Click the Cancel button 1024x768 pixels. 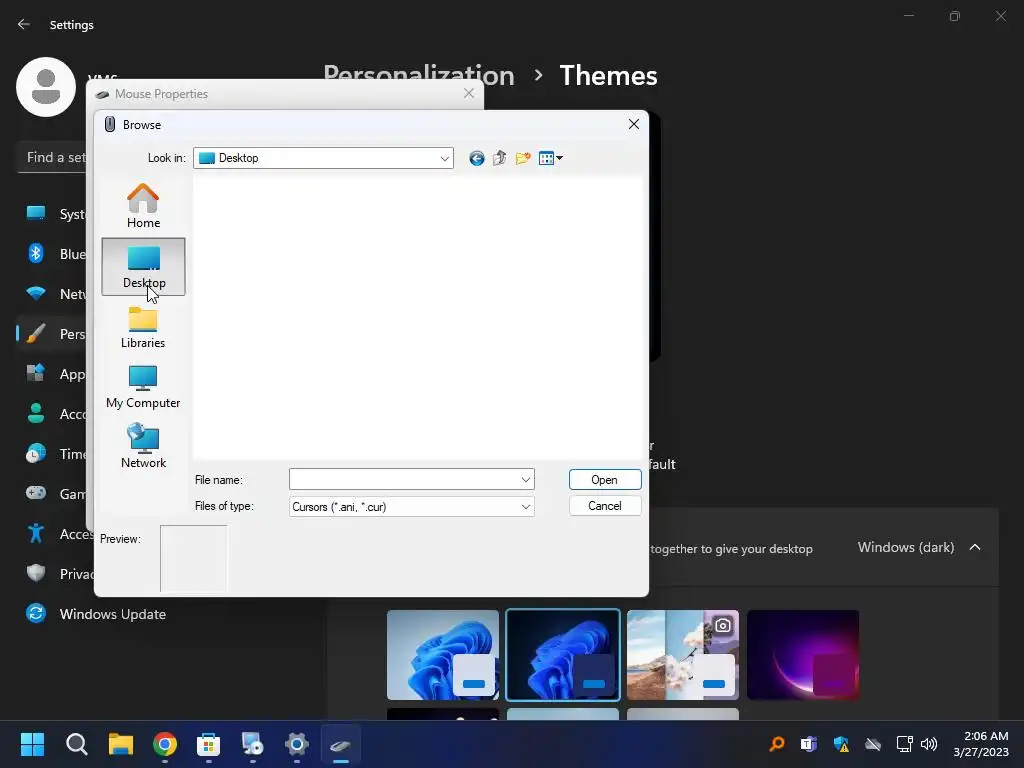point(605,505)
